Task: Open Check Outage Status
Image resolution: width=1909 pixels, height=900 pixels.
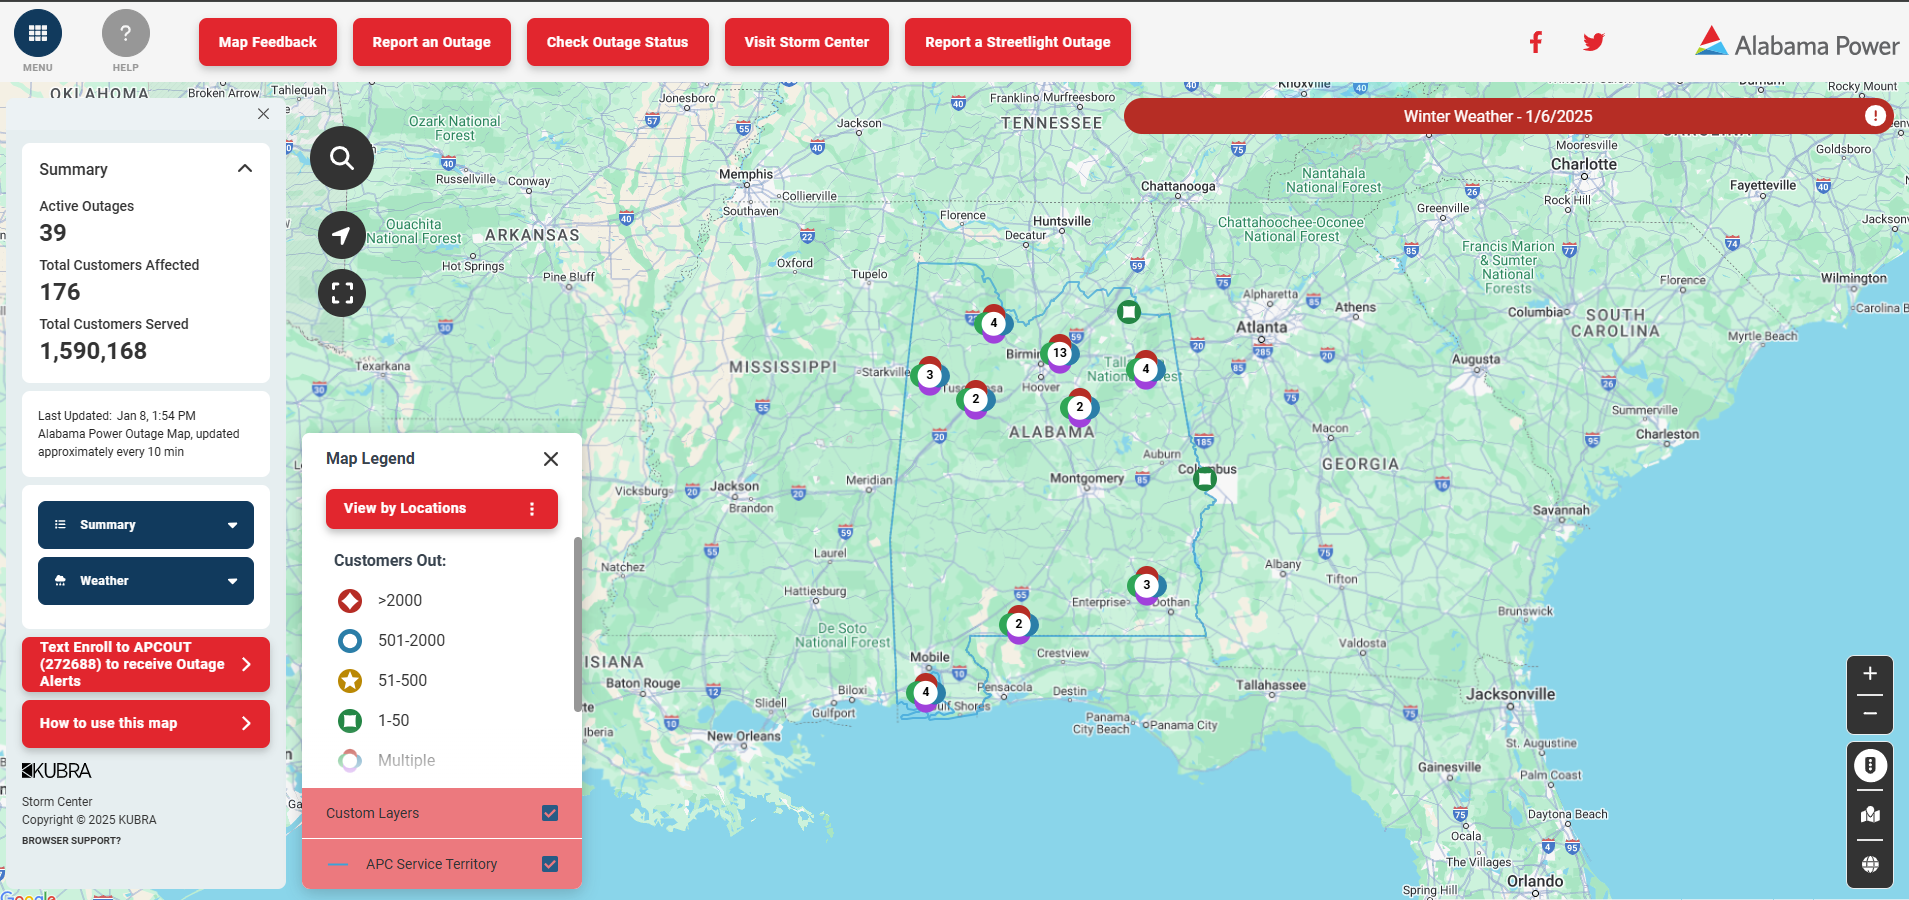Action: (x=618, y=42)
